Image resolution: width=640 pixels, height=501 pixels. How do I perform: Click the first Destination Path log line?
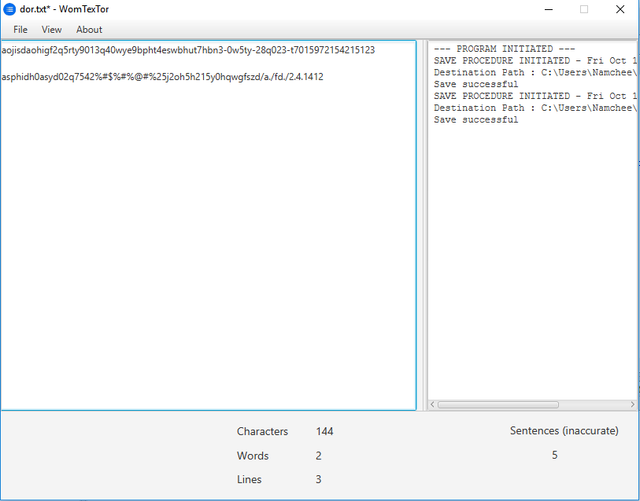(535, 73)
